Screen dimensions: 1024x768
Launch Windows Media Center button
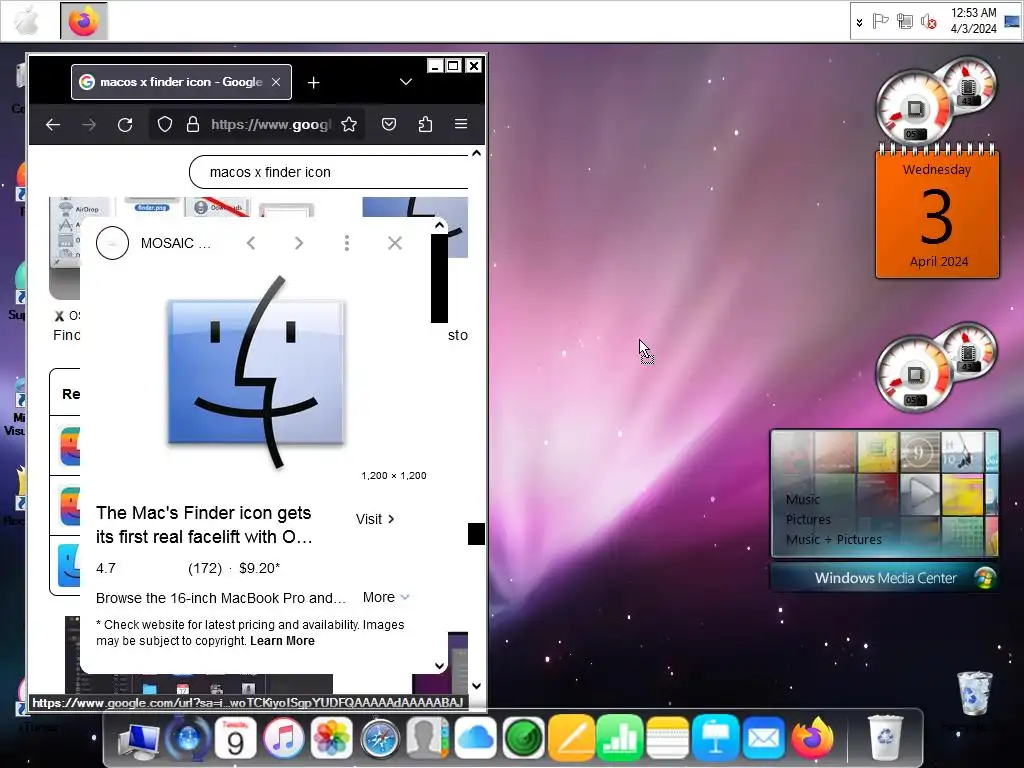pos(885,578)
